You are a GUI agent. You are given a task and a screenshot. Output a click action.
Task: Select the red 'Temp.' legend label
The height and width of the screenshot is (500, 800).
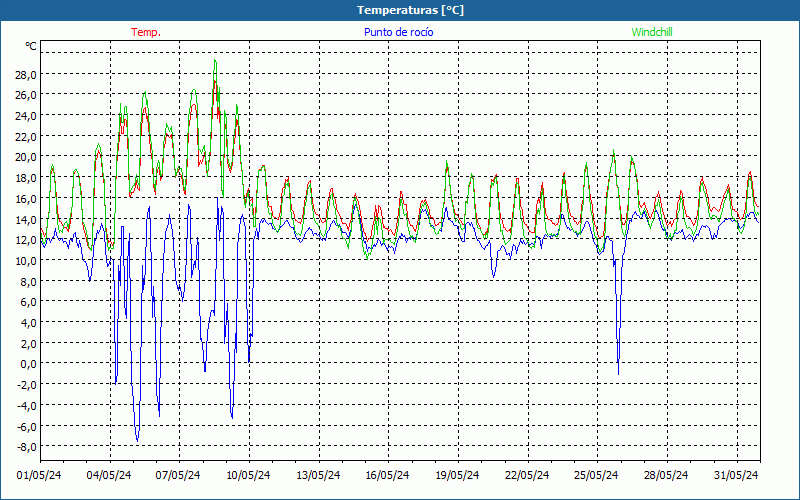pos(146,32)
